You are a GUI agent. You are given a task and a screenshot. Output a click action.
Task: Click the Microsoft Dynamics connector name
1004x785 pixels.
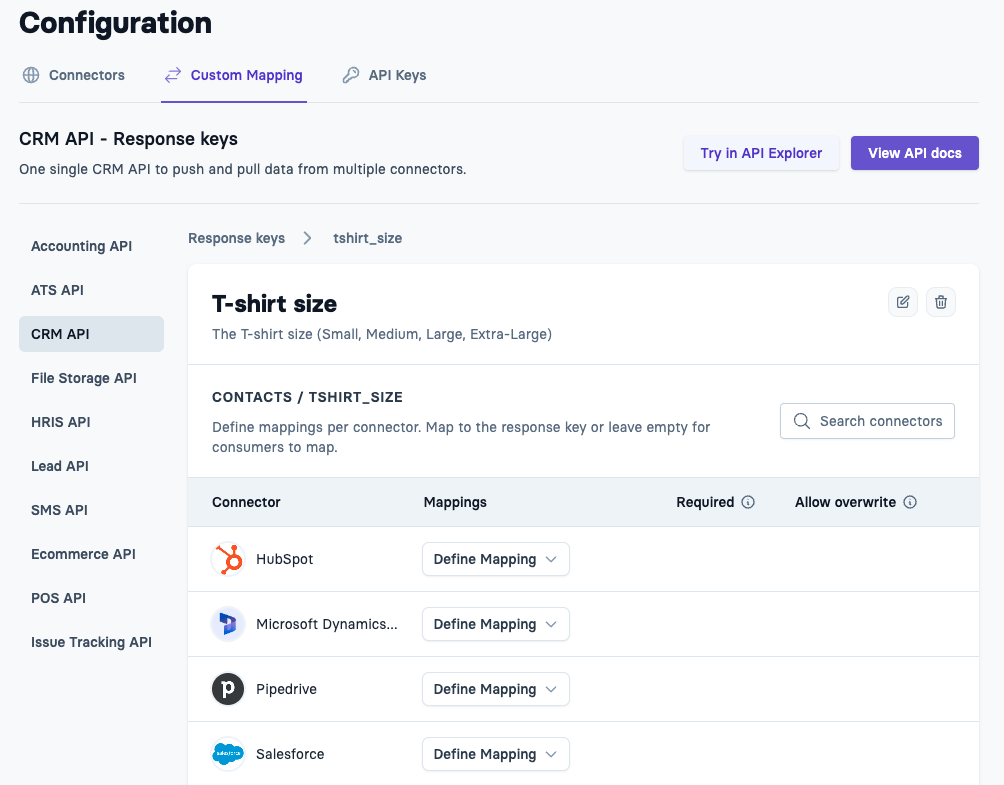coord(327,624)
